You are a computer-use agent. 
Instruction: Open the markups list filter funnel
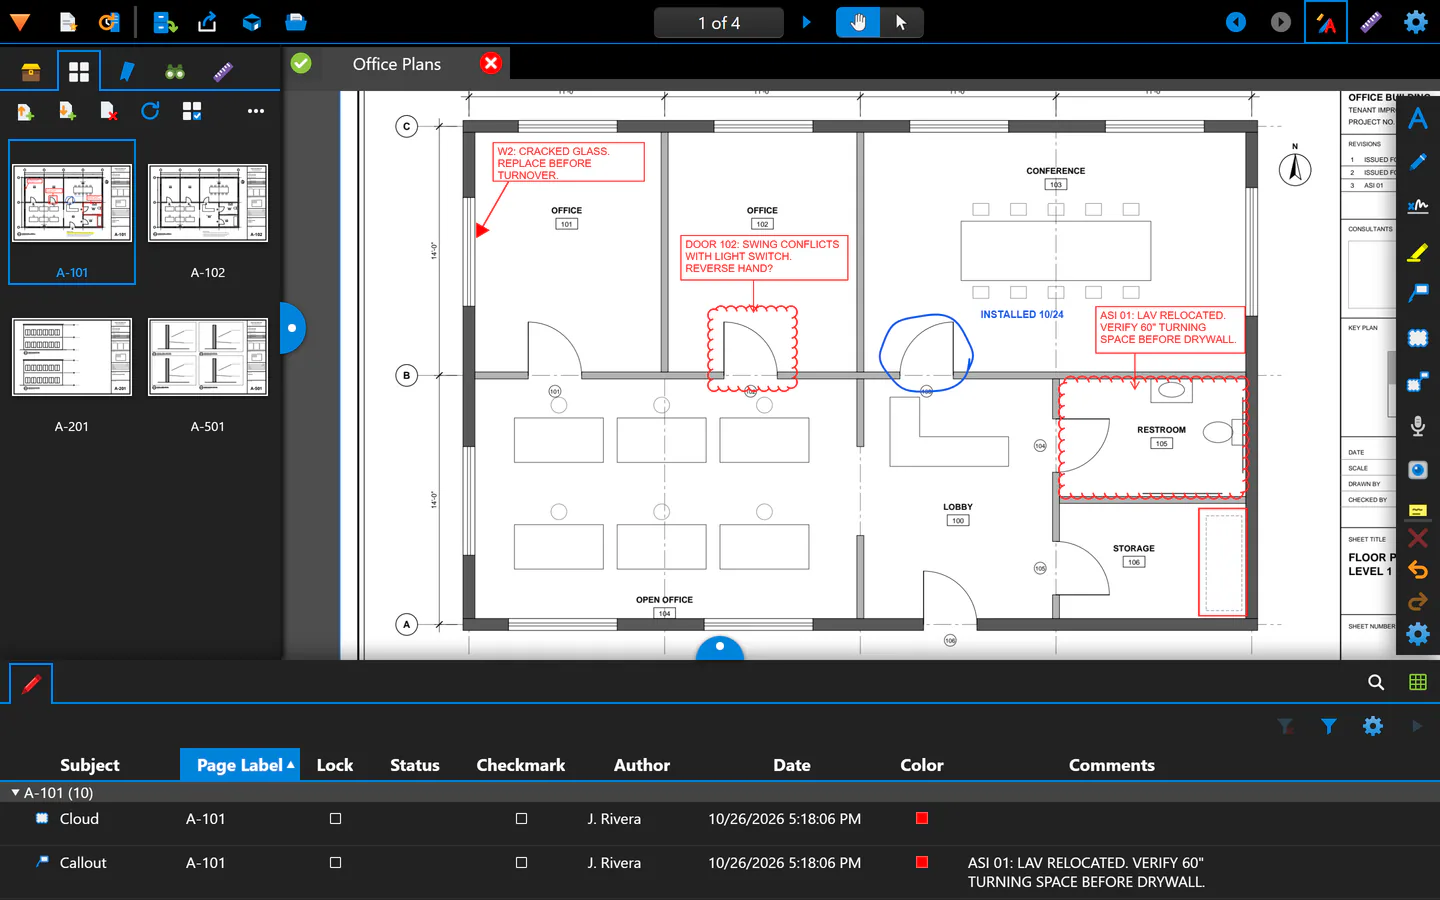pos(1329,727)
